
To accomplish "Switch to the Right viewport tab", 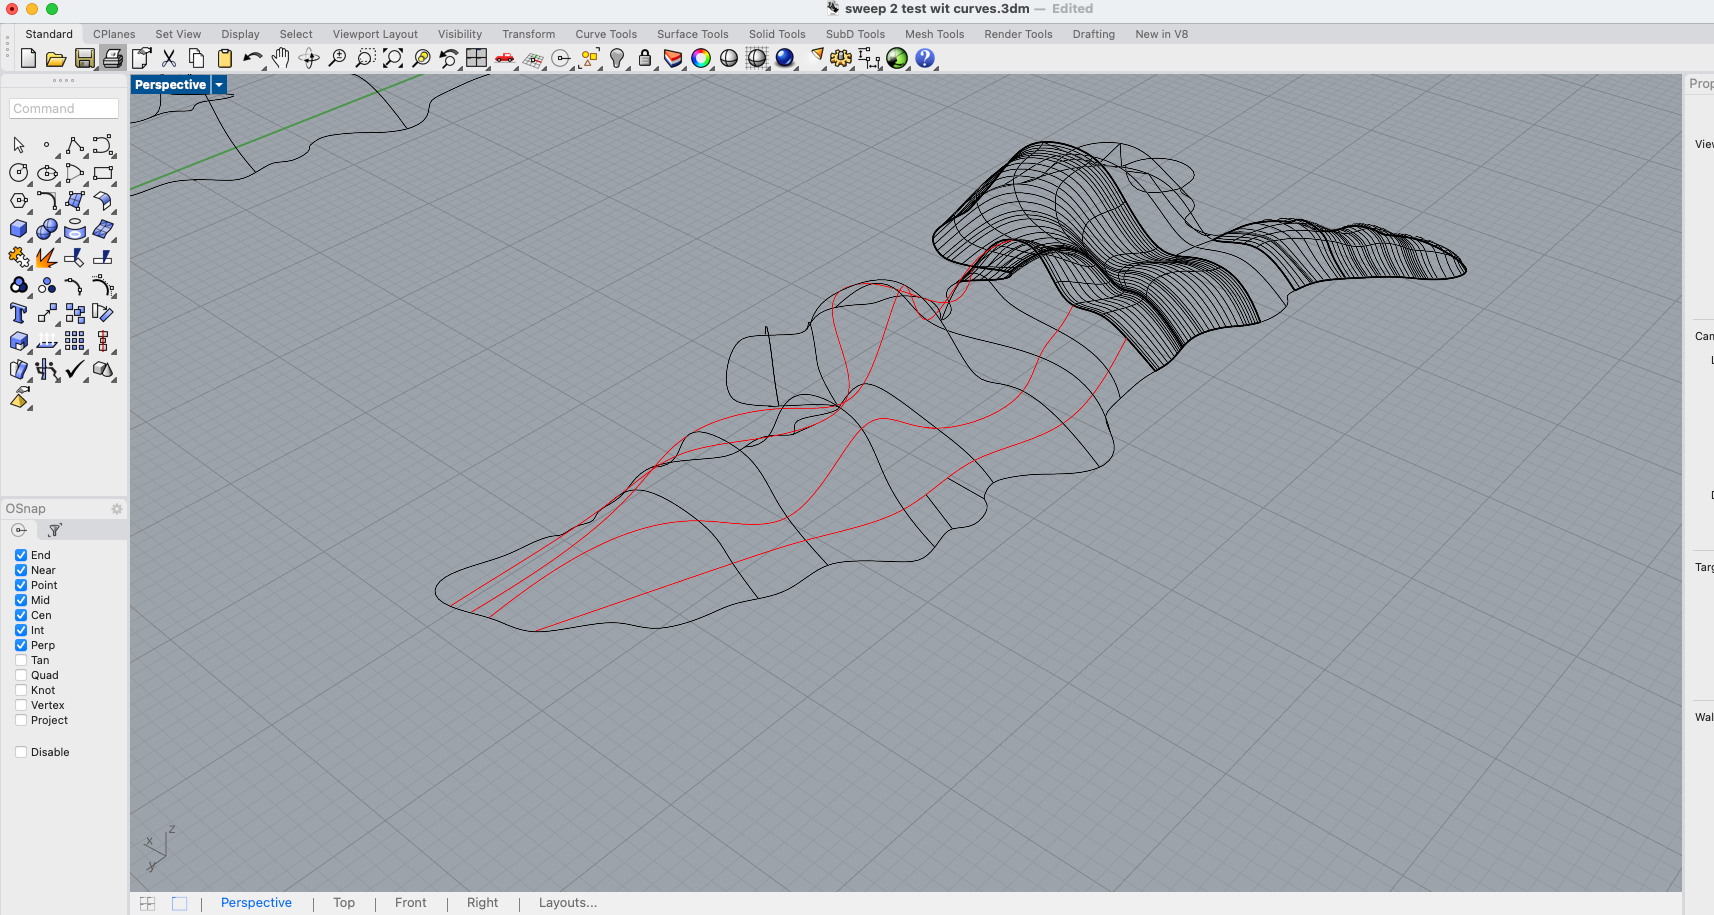I will pos(482,903).
